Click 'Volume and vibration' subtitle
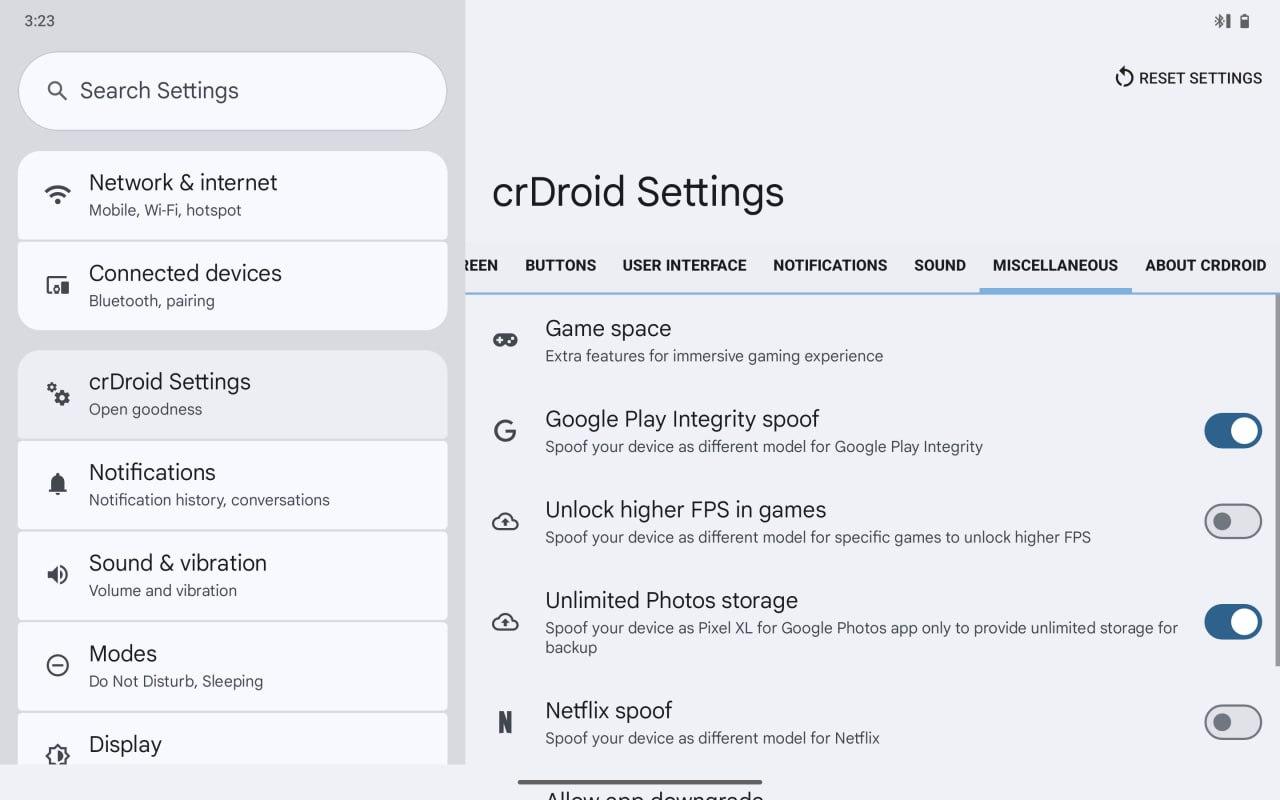The image size is (1280, 800). [163, 590]
